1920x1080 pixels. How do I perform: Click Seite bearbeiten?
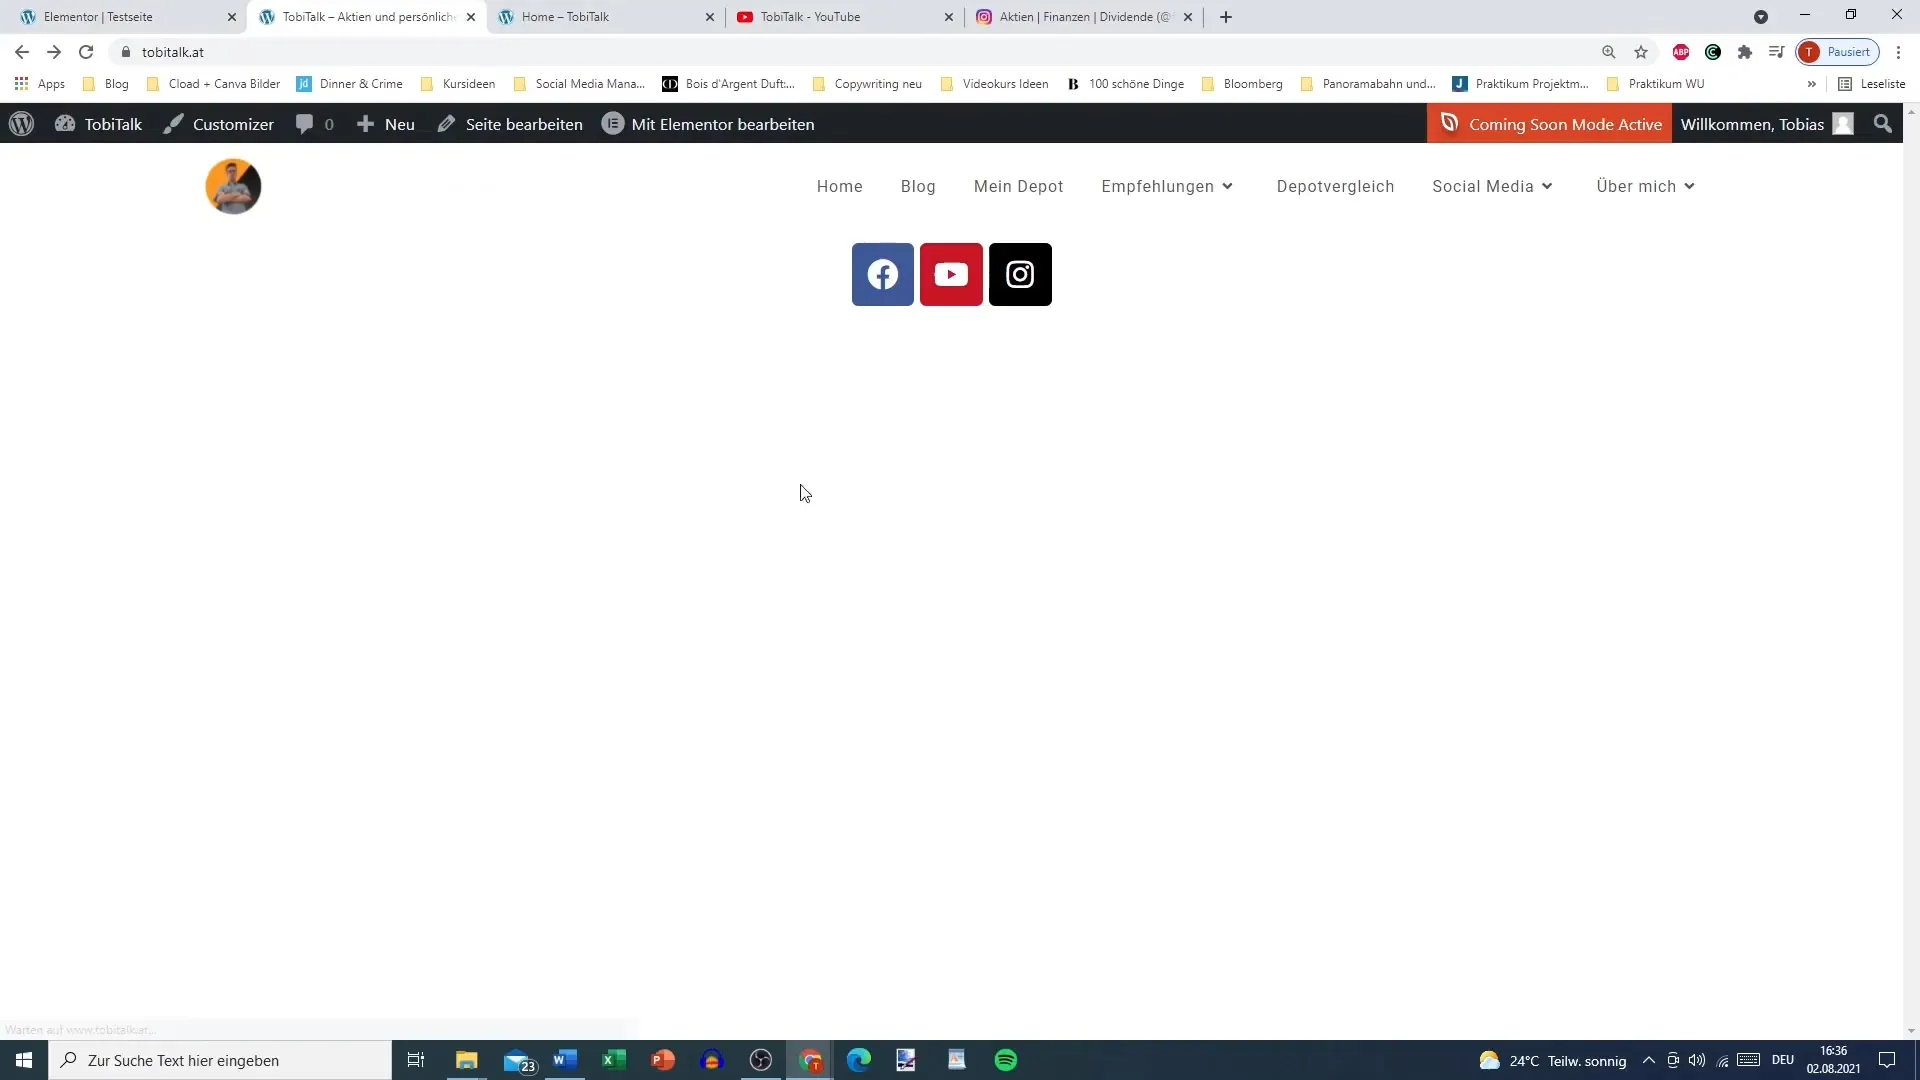point(510,124)
